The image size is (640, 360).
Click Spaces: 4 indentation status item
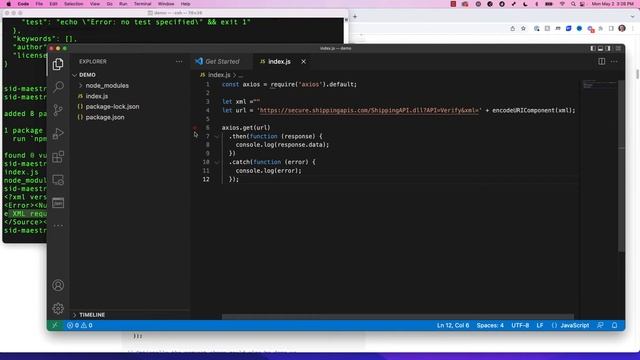pyautogui.click(x=490, y=325)
